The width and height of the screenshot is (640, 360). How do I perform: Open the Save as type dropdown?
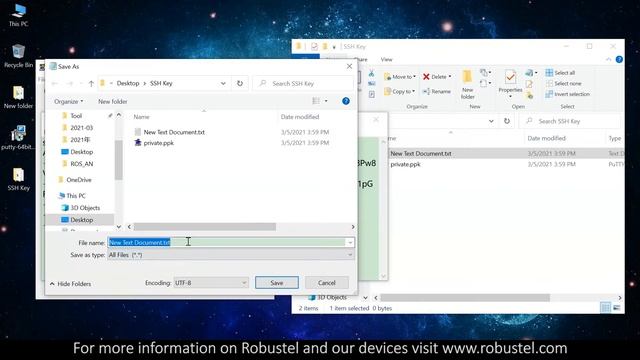[350, 255]
